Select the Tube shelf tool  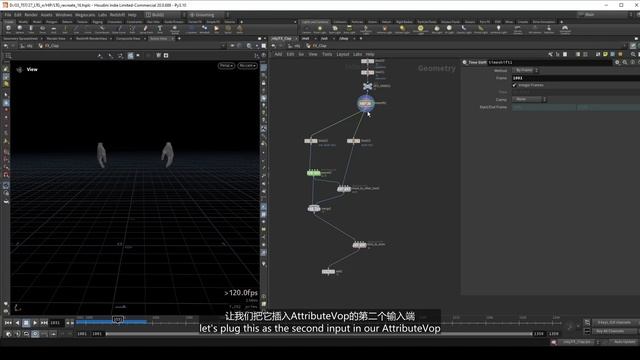[x=31, y=29]
